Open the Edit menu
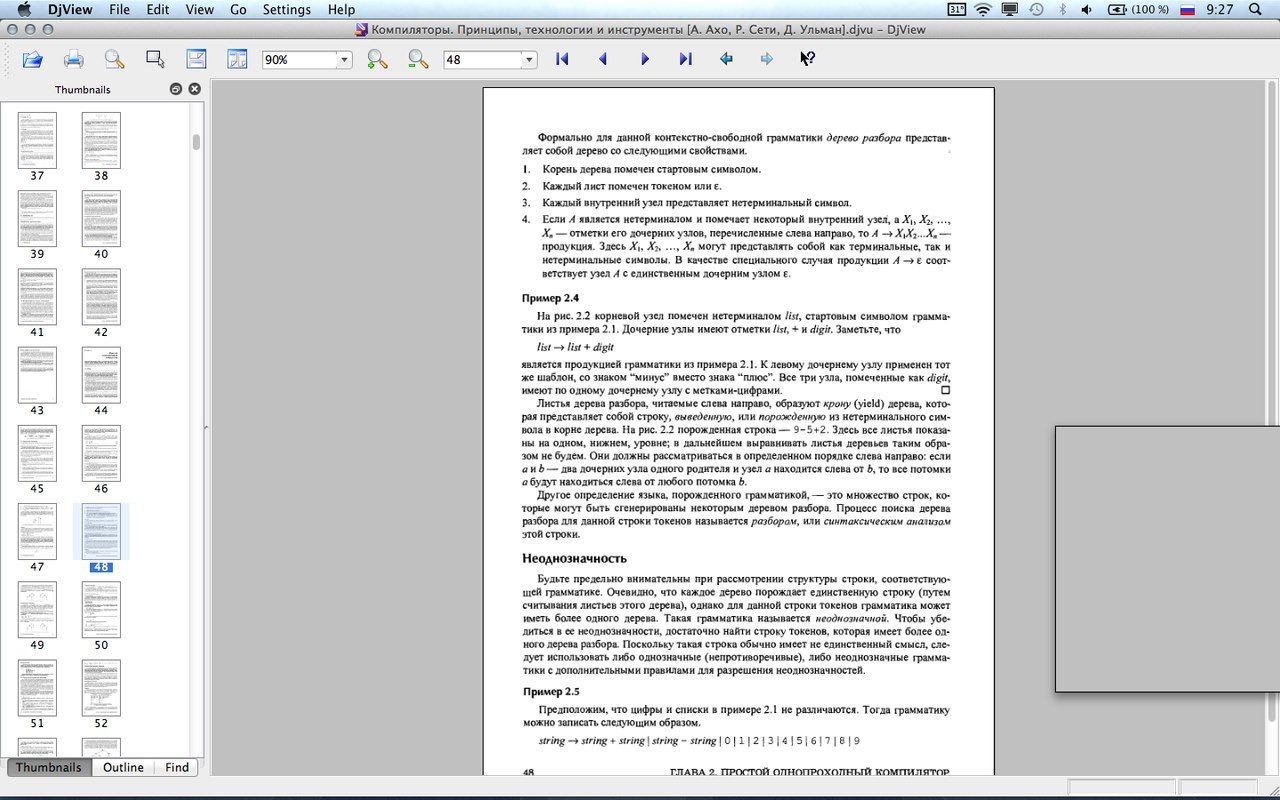This screenshot has width=1280, height=800. pyautogui.click(x=158, y=9)
